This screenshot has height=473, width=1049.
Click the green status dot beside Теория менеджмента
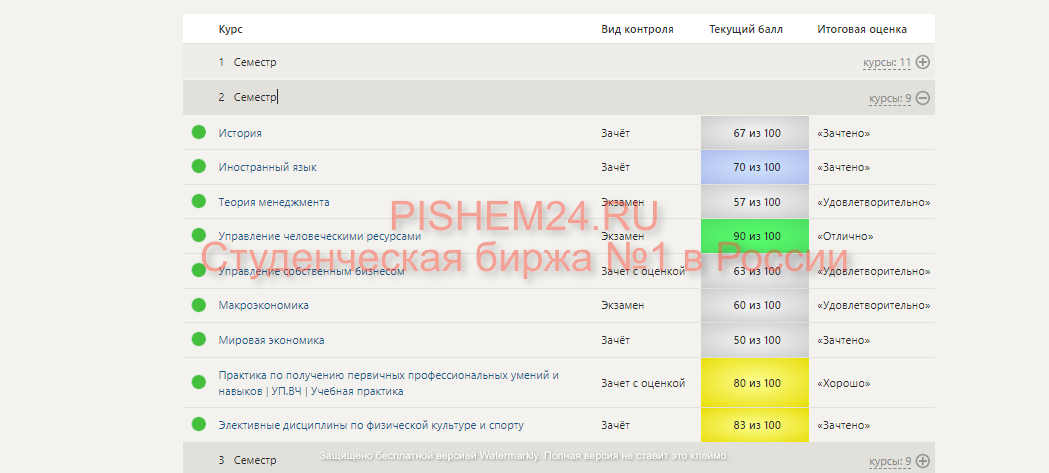(198, 201)
